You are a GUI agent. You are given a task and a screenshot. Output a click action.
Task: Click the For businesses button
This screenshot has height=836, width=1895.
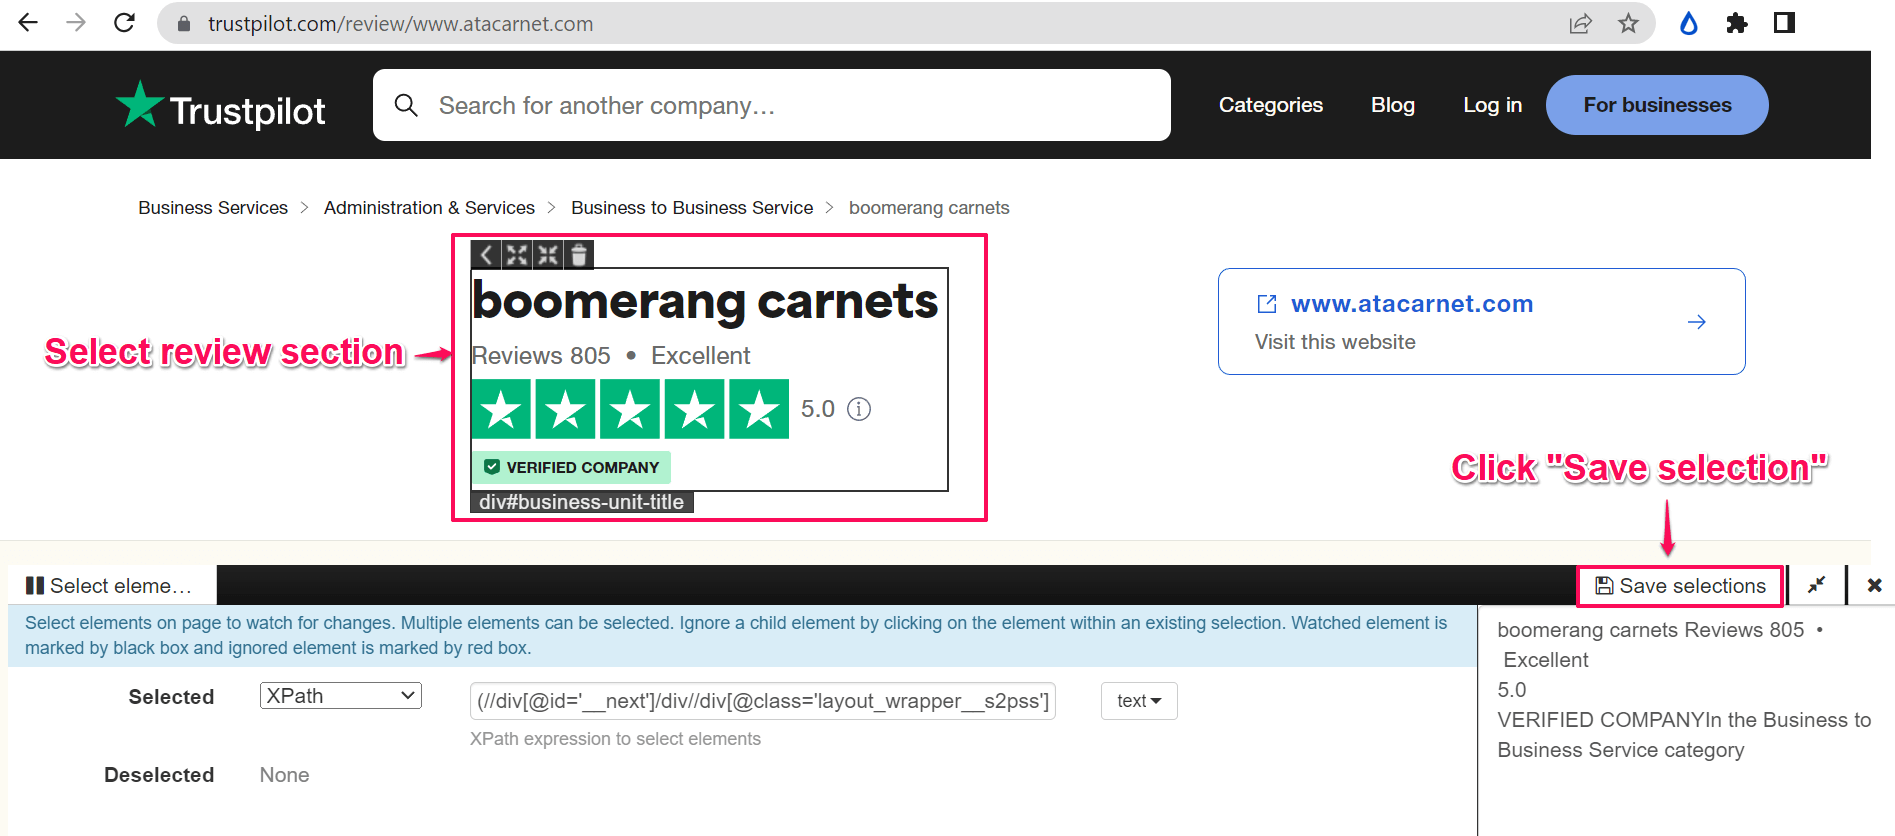click(1656, 105)
